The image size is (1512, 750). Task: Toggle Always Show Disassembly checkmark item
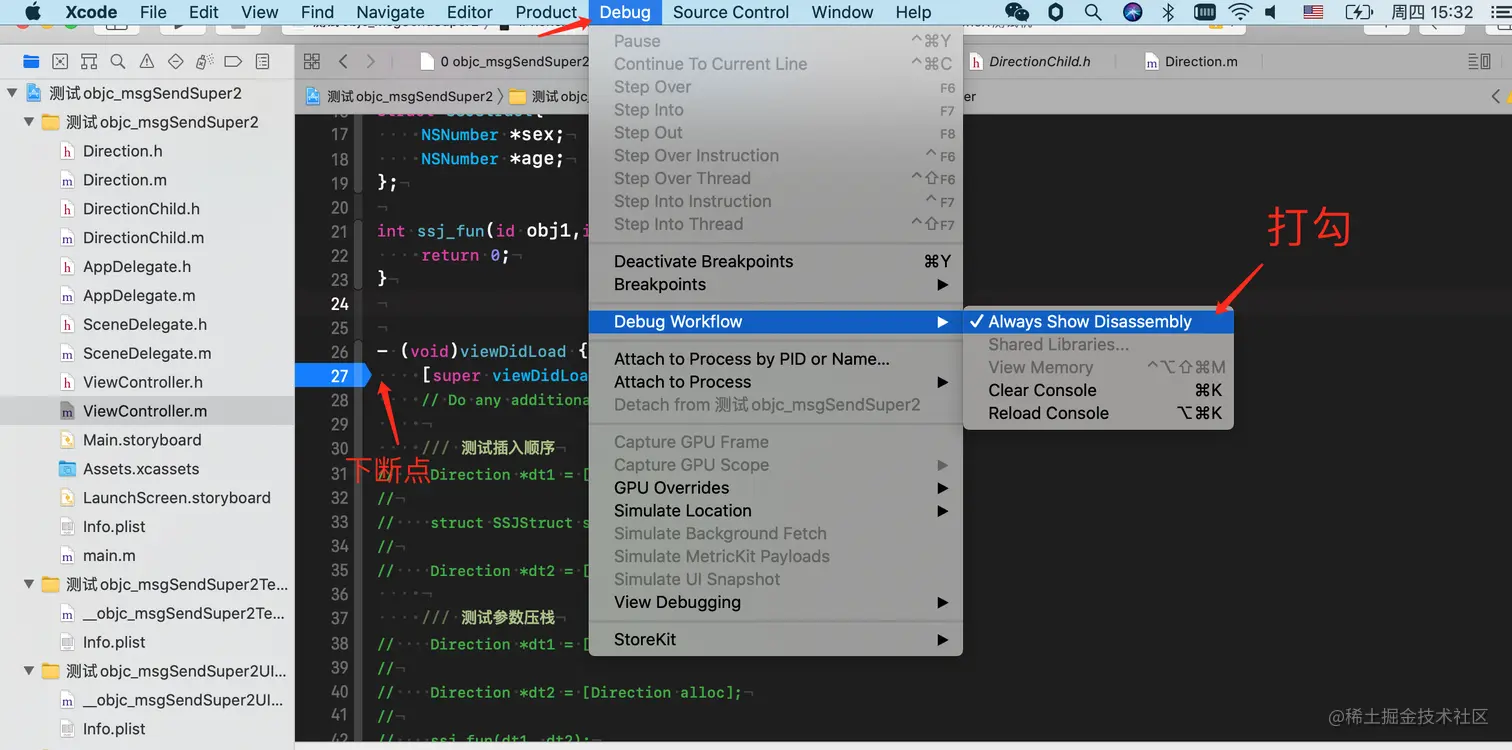[1098, 322]
